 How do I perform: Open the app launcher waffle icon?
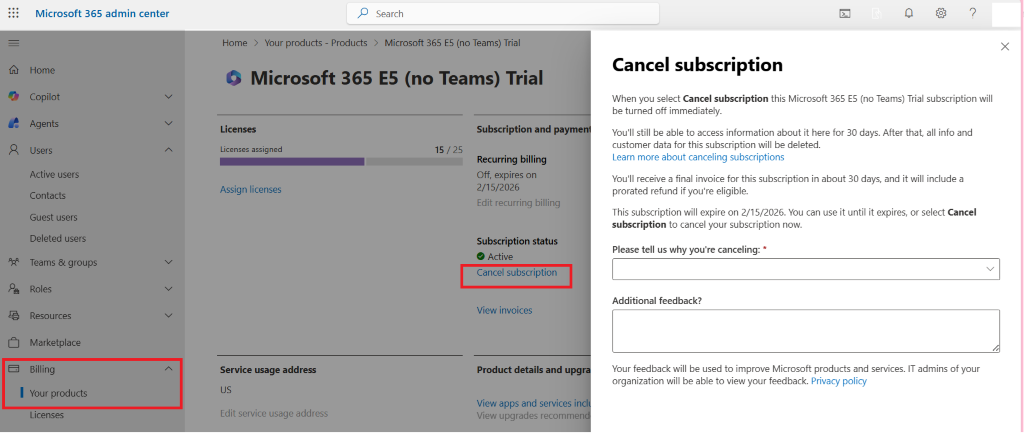13,13
